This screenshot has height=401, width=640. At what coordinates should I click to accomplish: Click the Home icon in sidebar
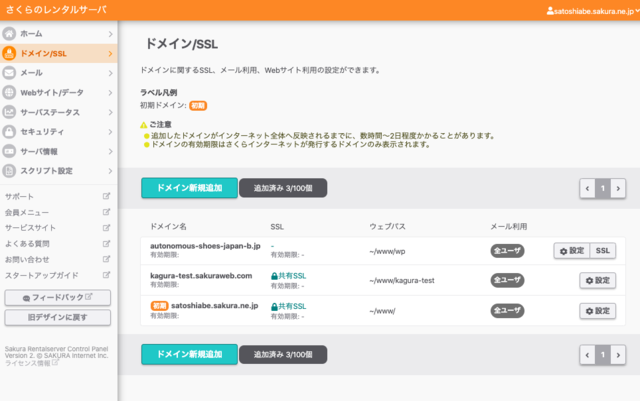pyautogui.click(x=10, y=34)
